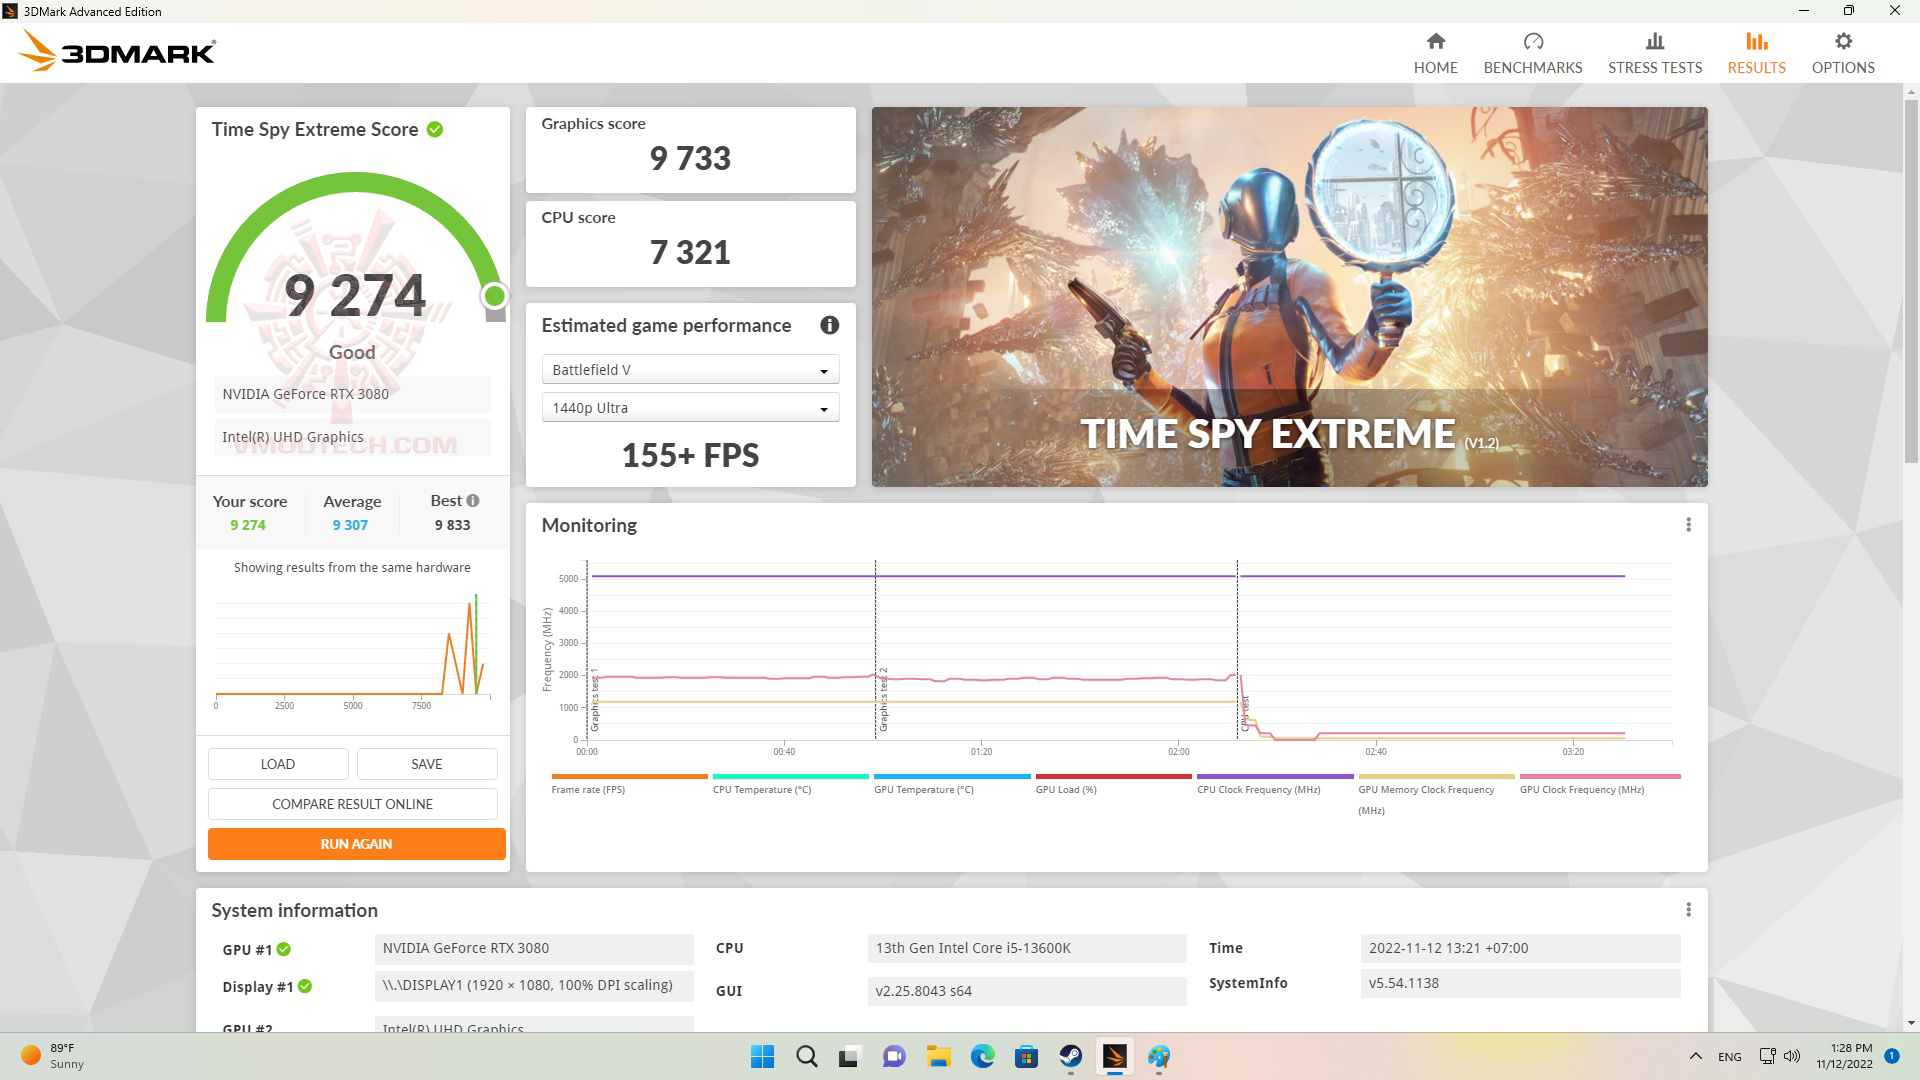Click Compare Result Online button

(x=352, y=804)
